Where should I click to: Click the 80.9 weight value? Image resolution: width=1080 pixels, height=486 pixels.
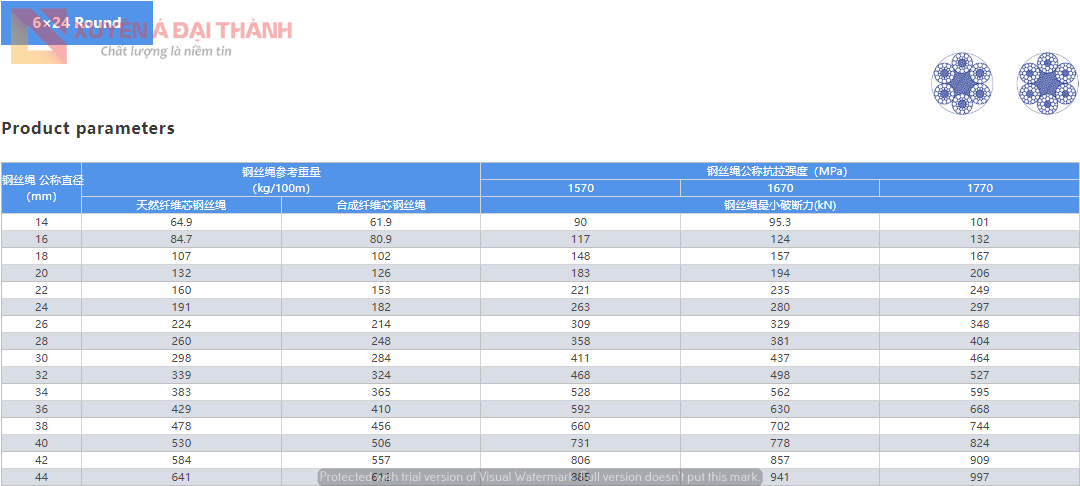(381, 239)
